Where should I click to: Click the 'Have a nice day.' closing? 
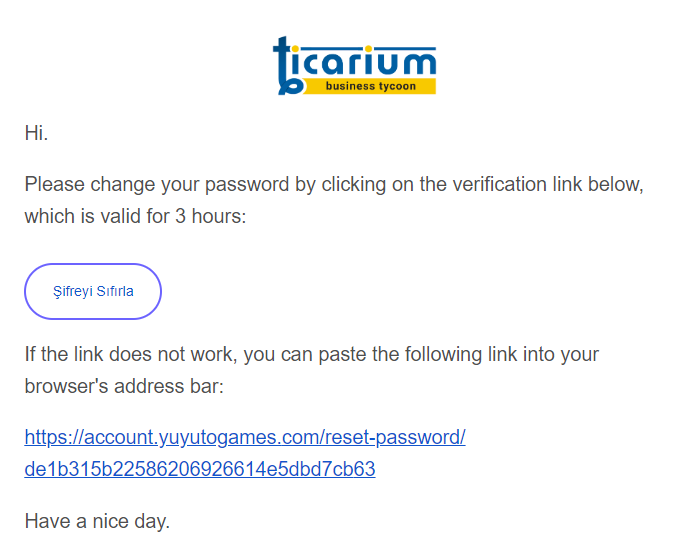pos(97,521)
